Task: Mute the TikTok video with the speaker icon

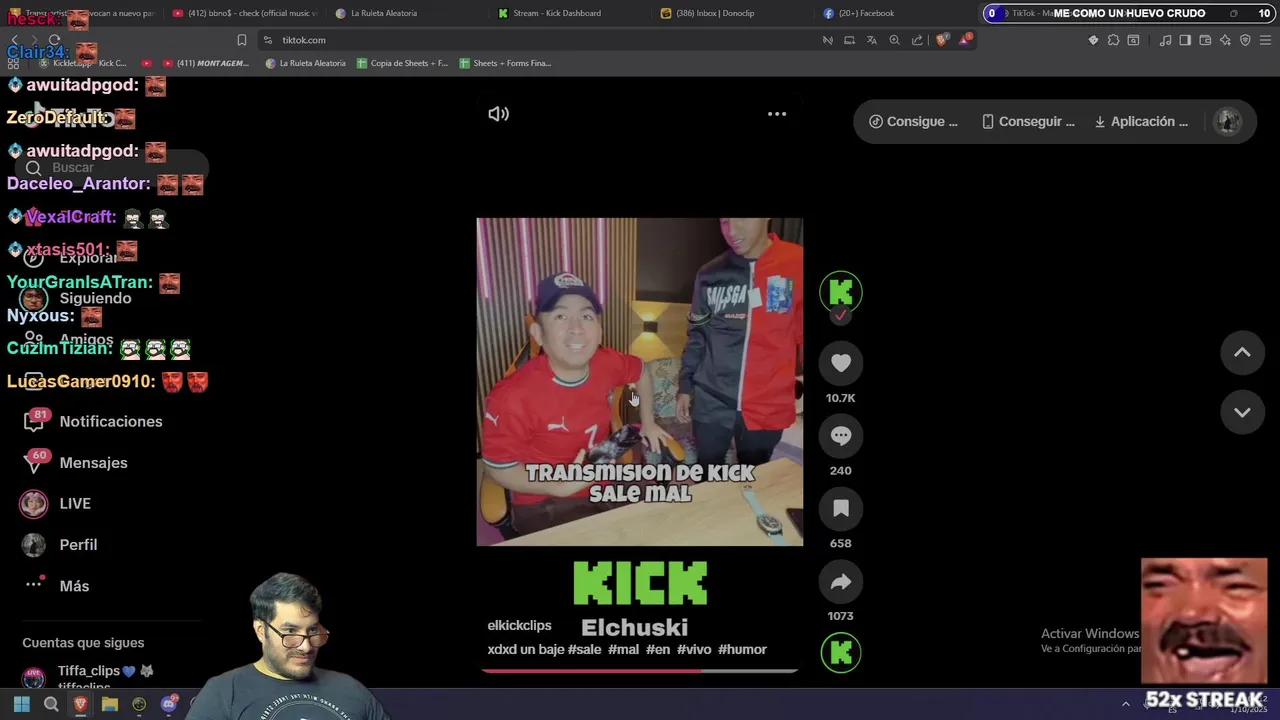Action: (498, 114)
